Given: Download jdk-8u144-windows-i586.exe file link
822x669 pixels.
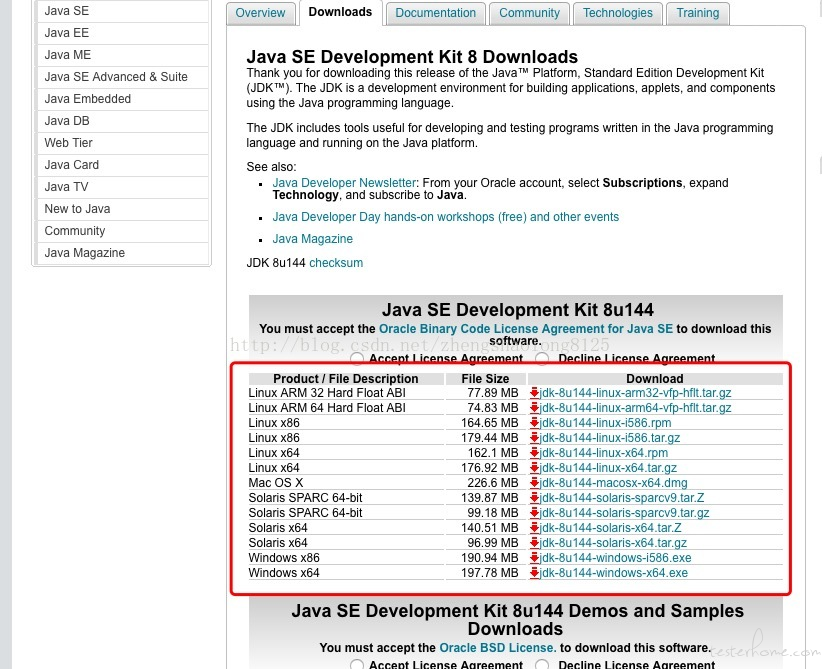Looking at the screenshot, I should [x=615, y=558].
